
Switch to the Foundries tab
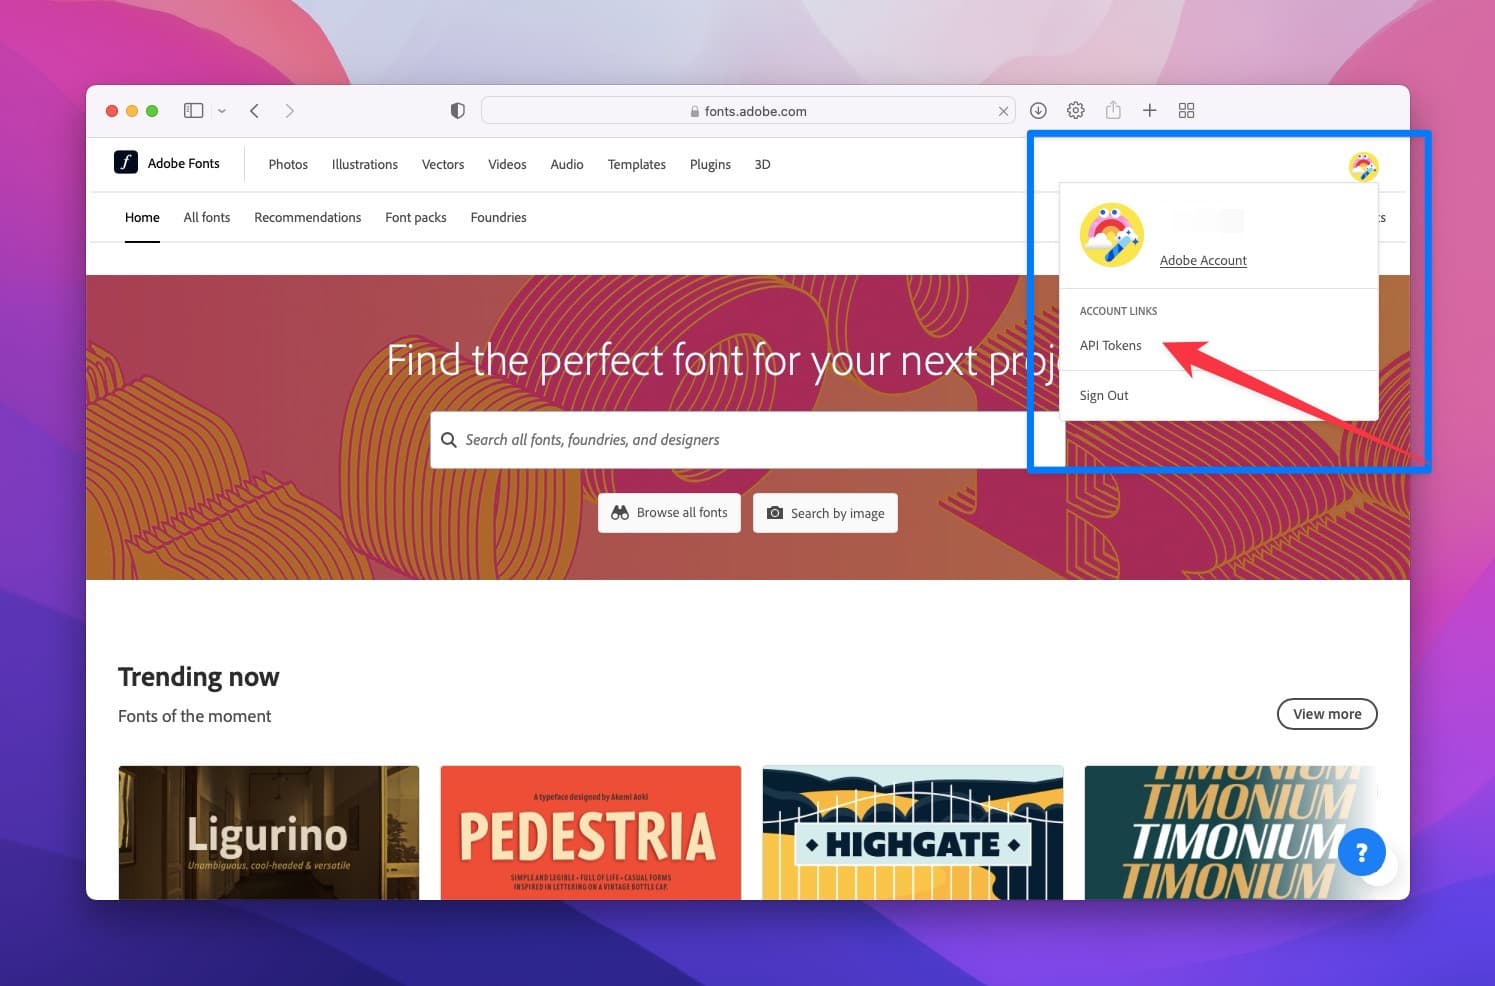498,217
